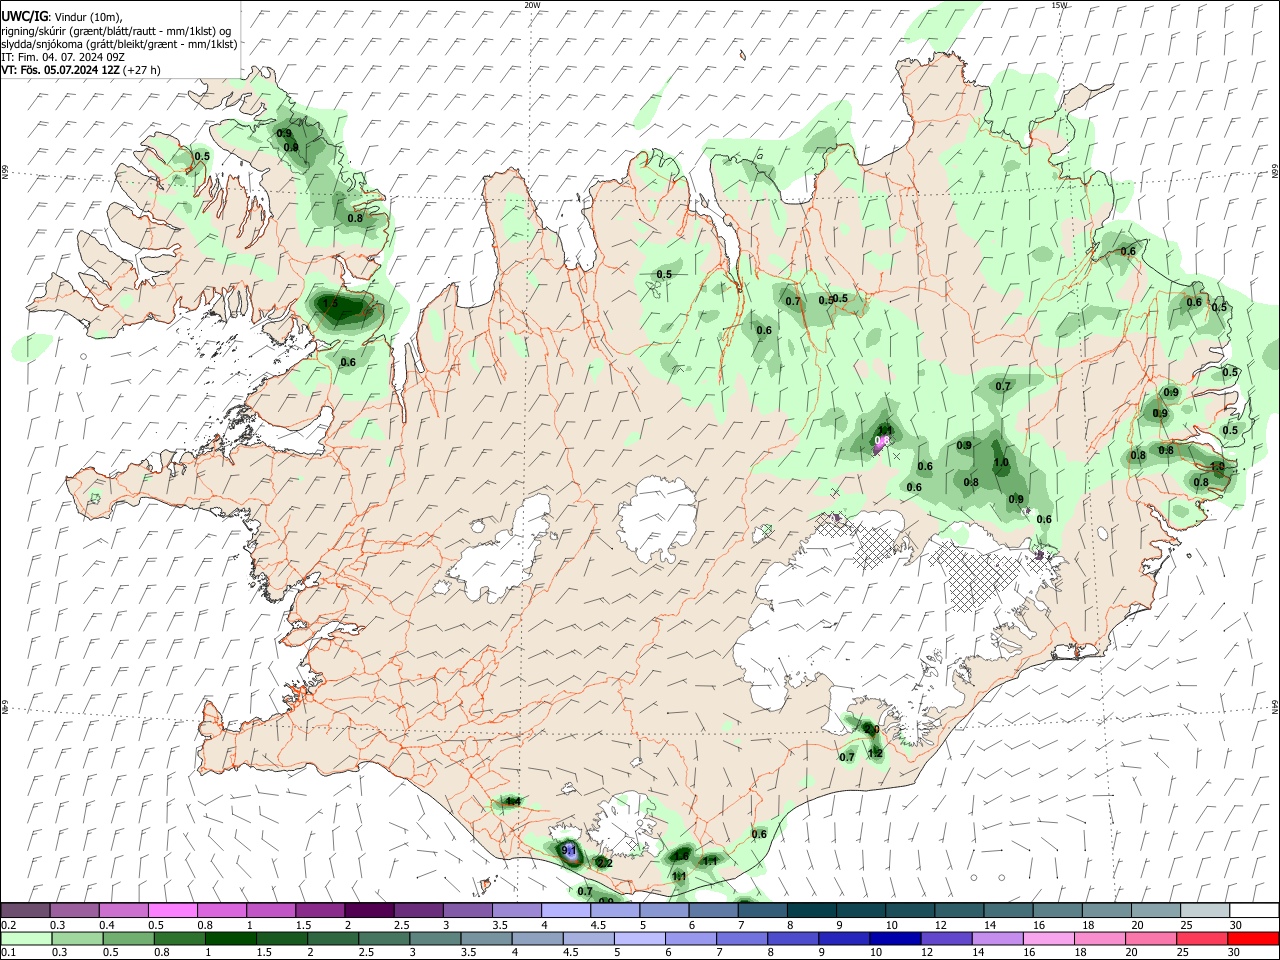This screenshot has width=1280, height=960.
Task: Choose the pale lavender 5 swatch, lower scale
Action: click(x=639, y=938)
